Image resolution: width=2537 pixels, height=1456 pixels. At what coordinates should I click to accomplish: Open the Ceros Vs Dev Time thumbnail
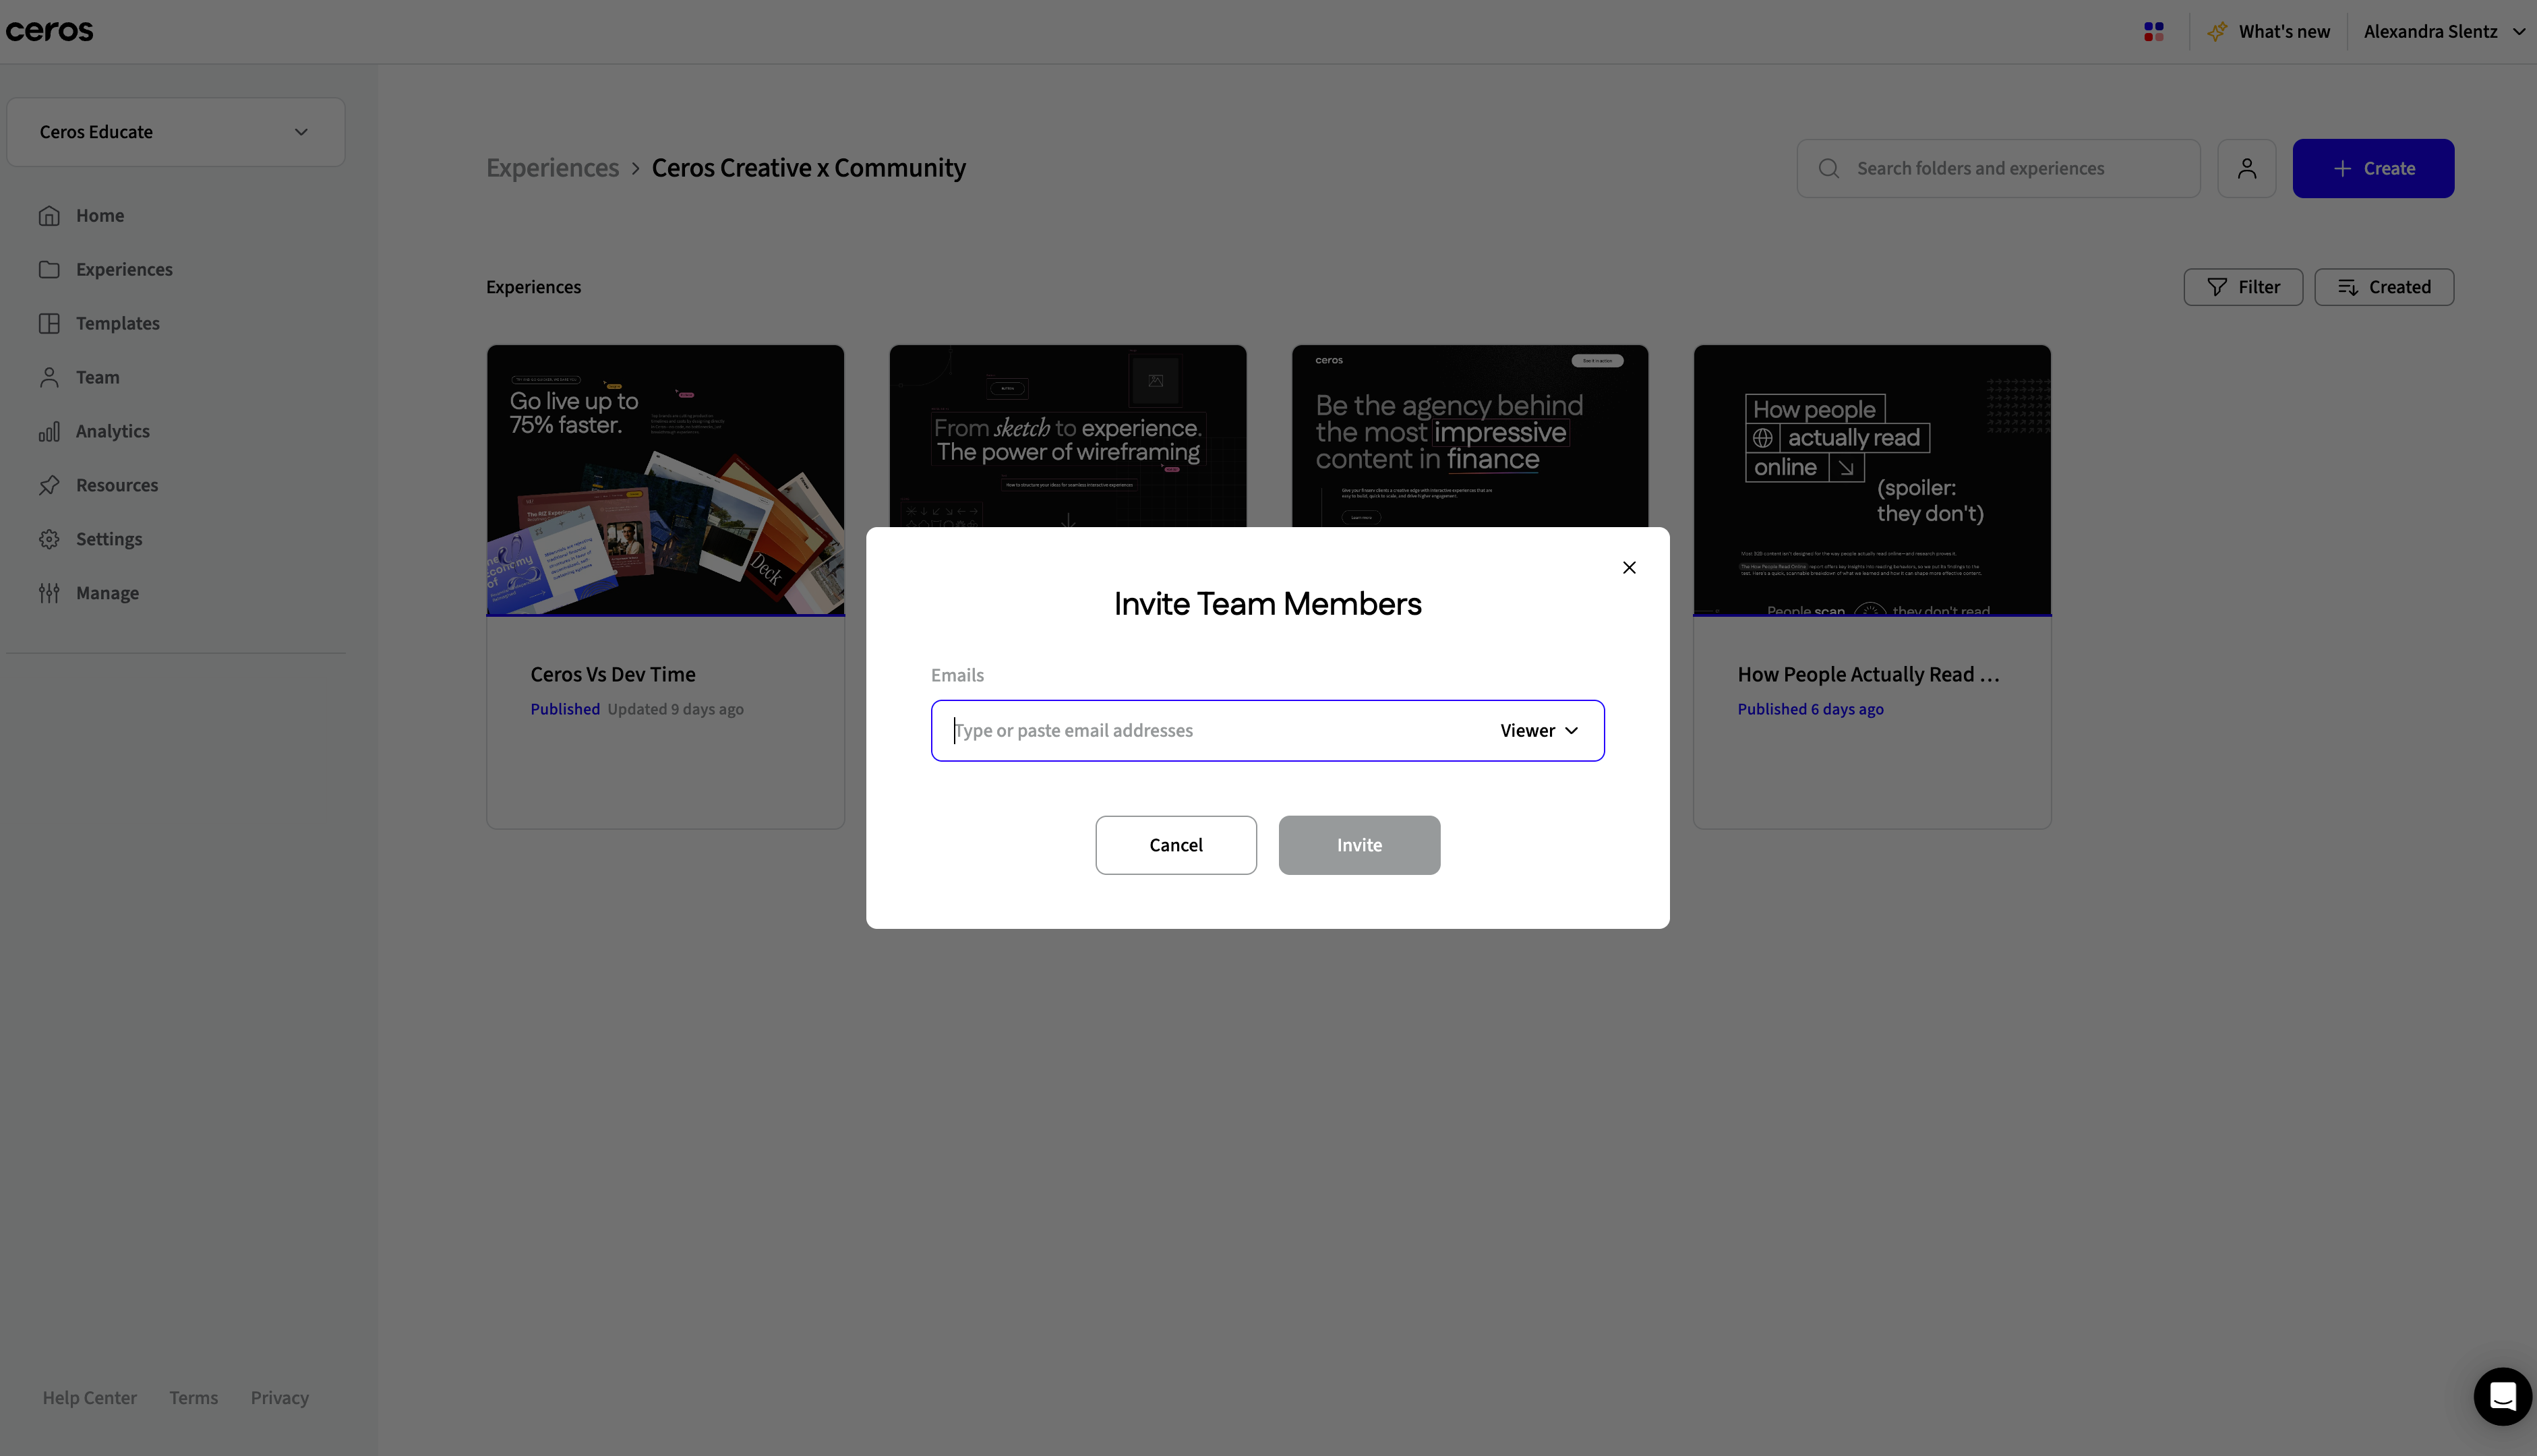pos(665,481)
